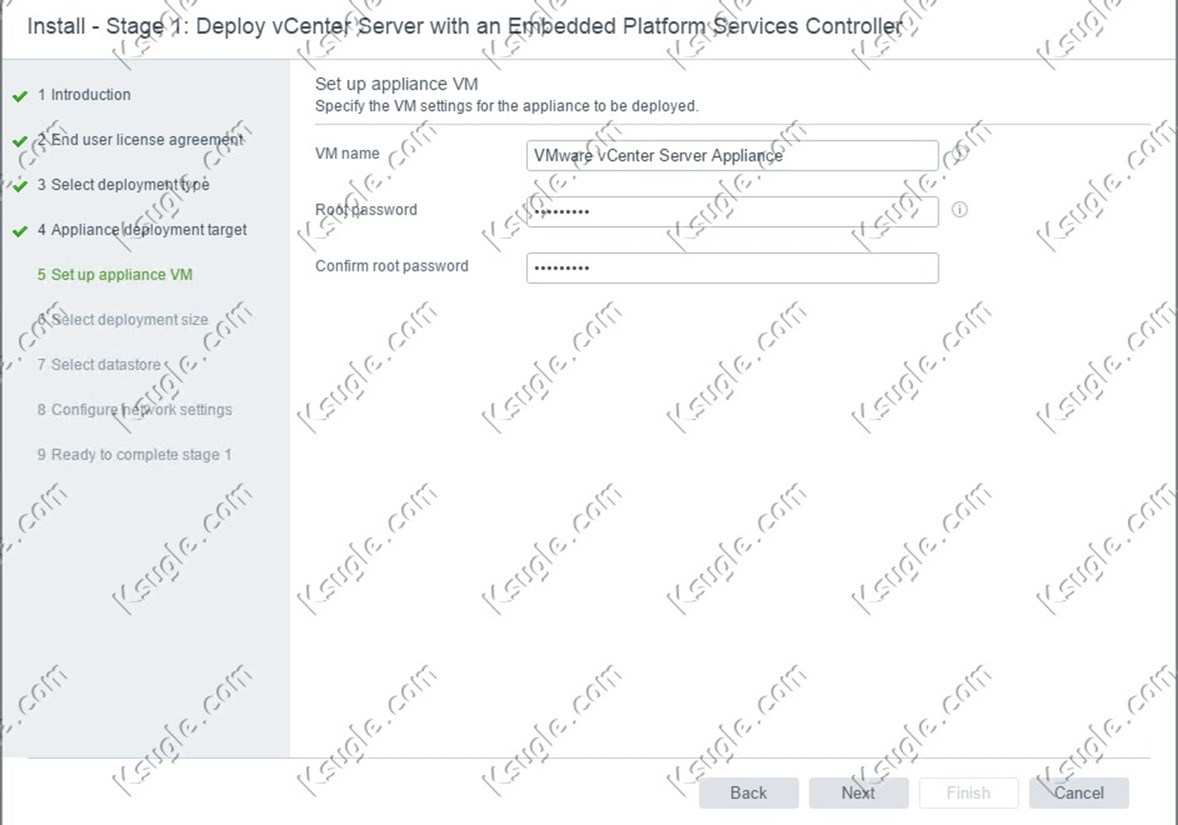1178x825 pixels.
Task: Click the 'Confirm root password' label
Action: point(391,266)
